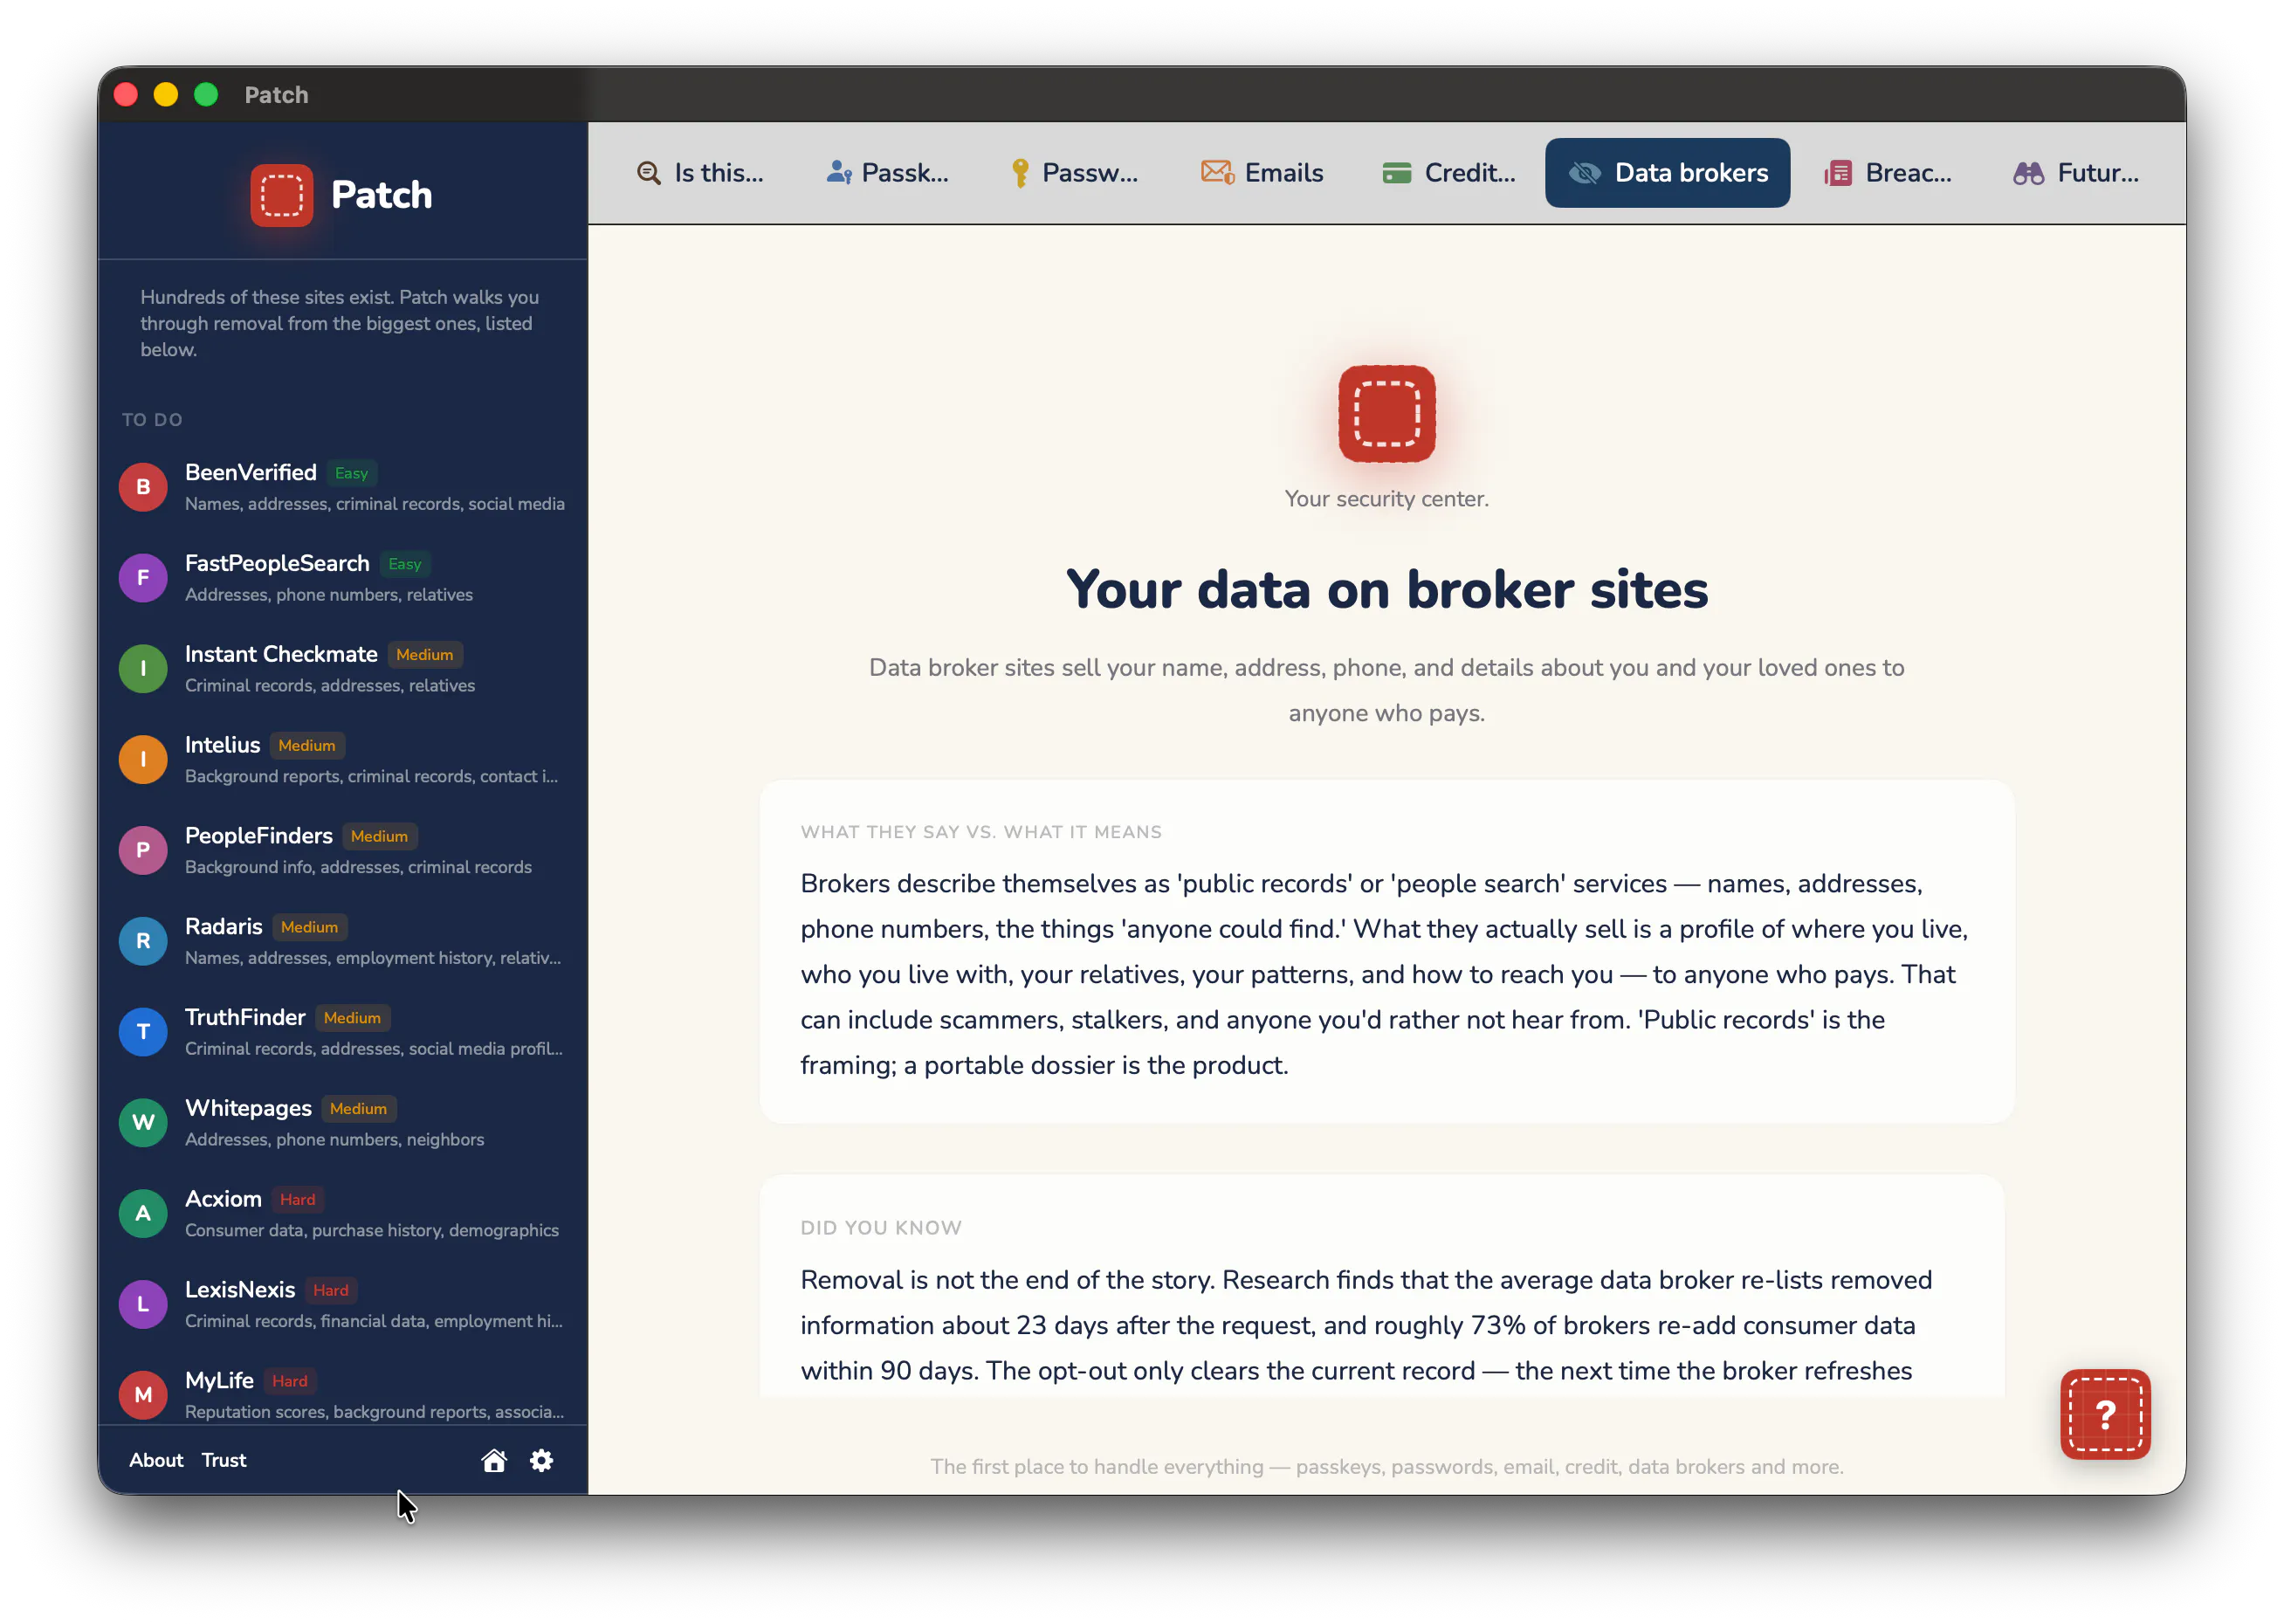Image resolution: width=2284 pixels, height=1624 pixels.
Task: Click 'Your security center.' caption
Action: tap(1386, 499)
